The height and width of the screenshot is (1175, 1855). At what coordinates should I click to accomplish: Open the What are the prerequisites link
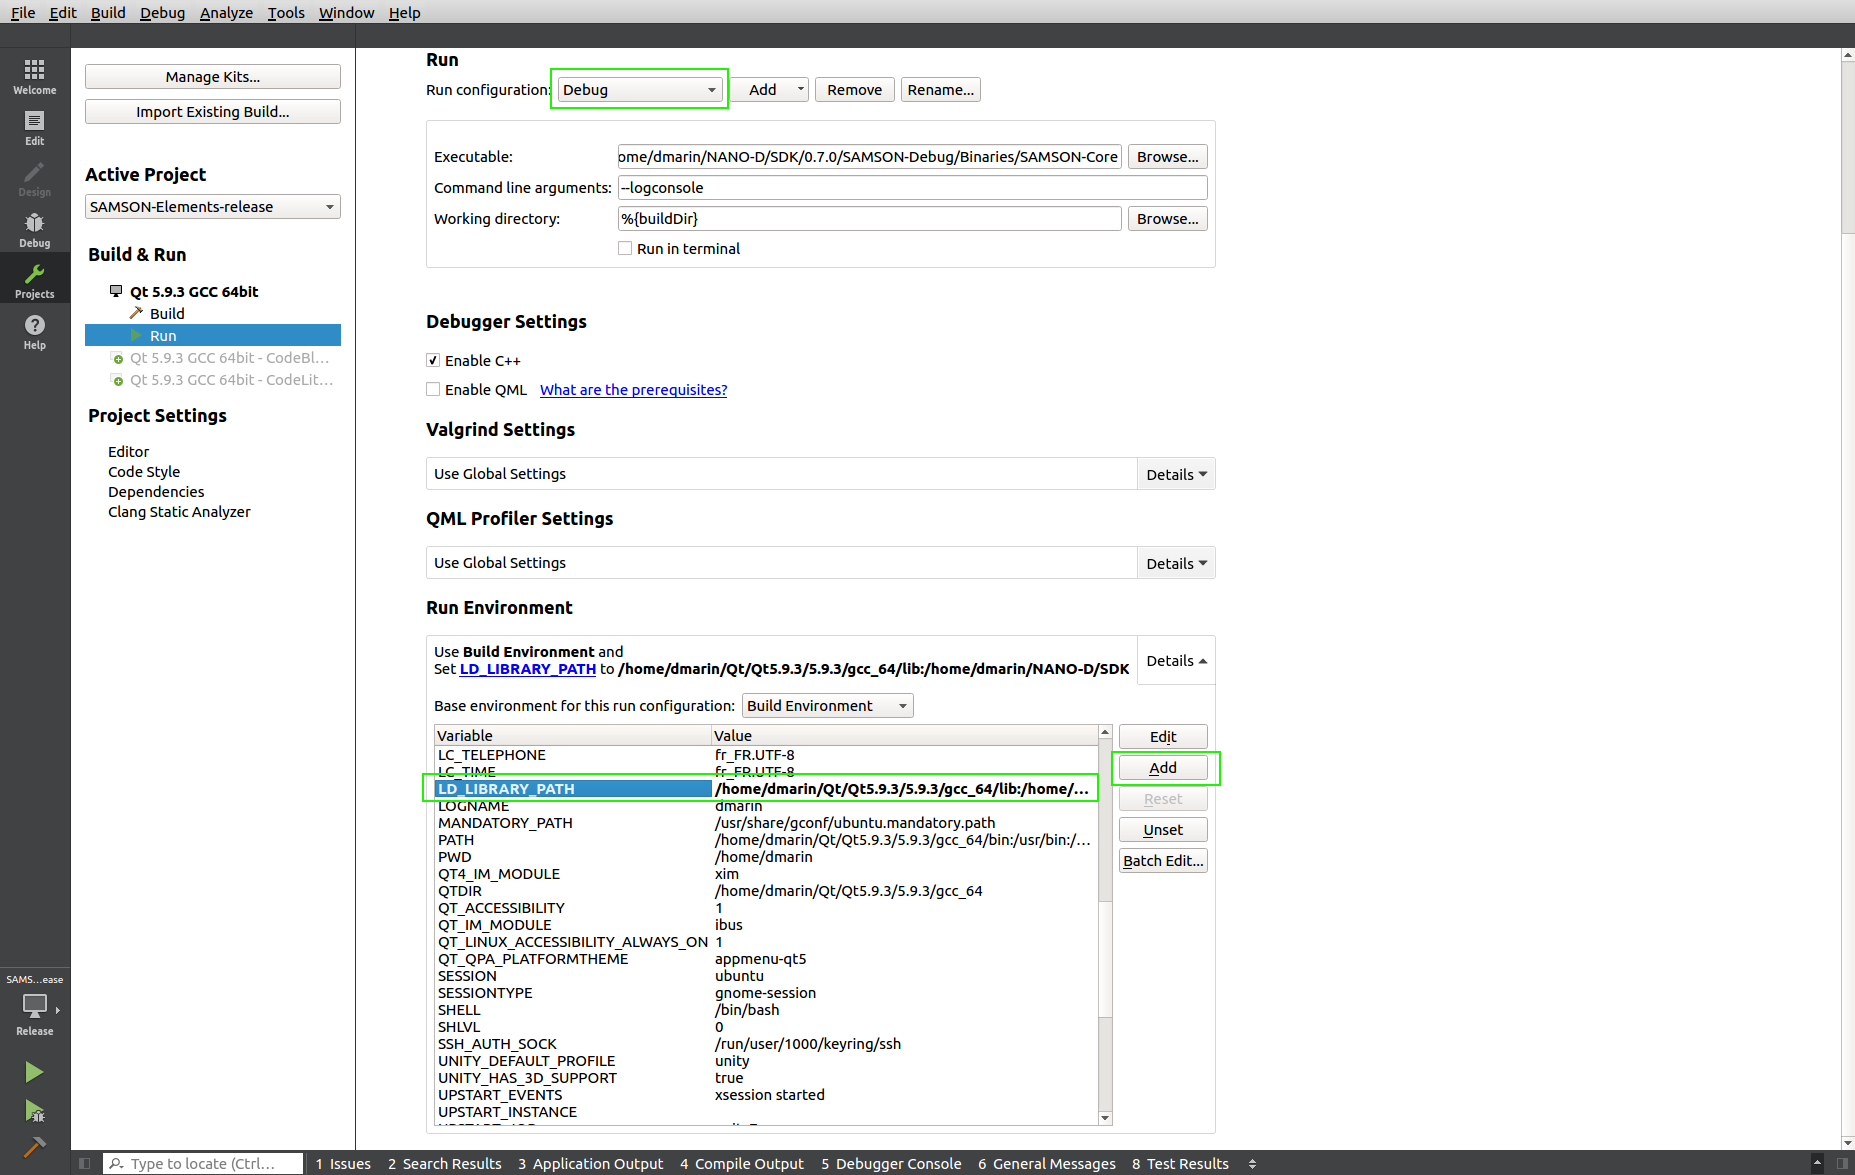(632, 389)
